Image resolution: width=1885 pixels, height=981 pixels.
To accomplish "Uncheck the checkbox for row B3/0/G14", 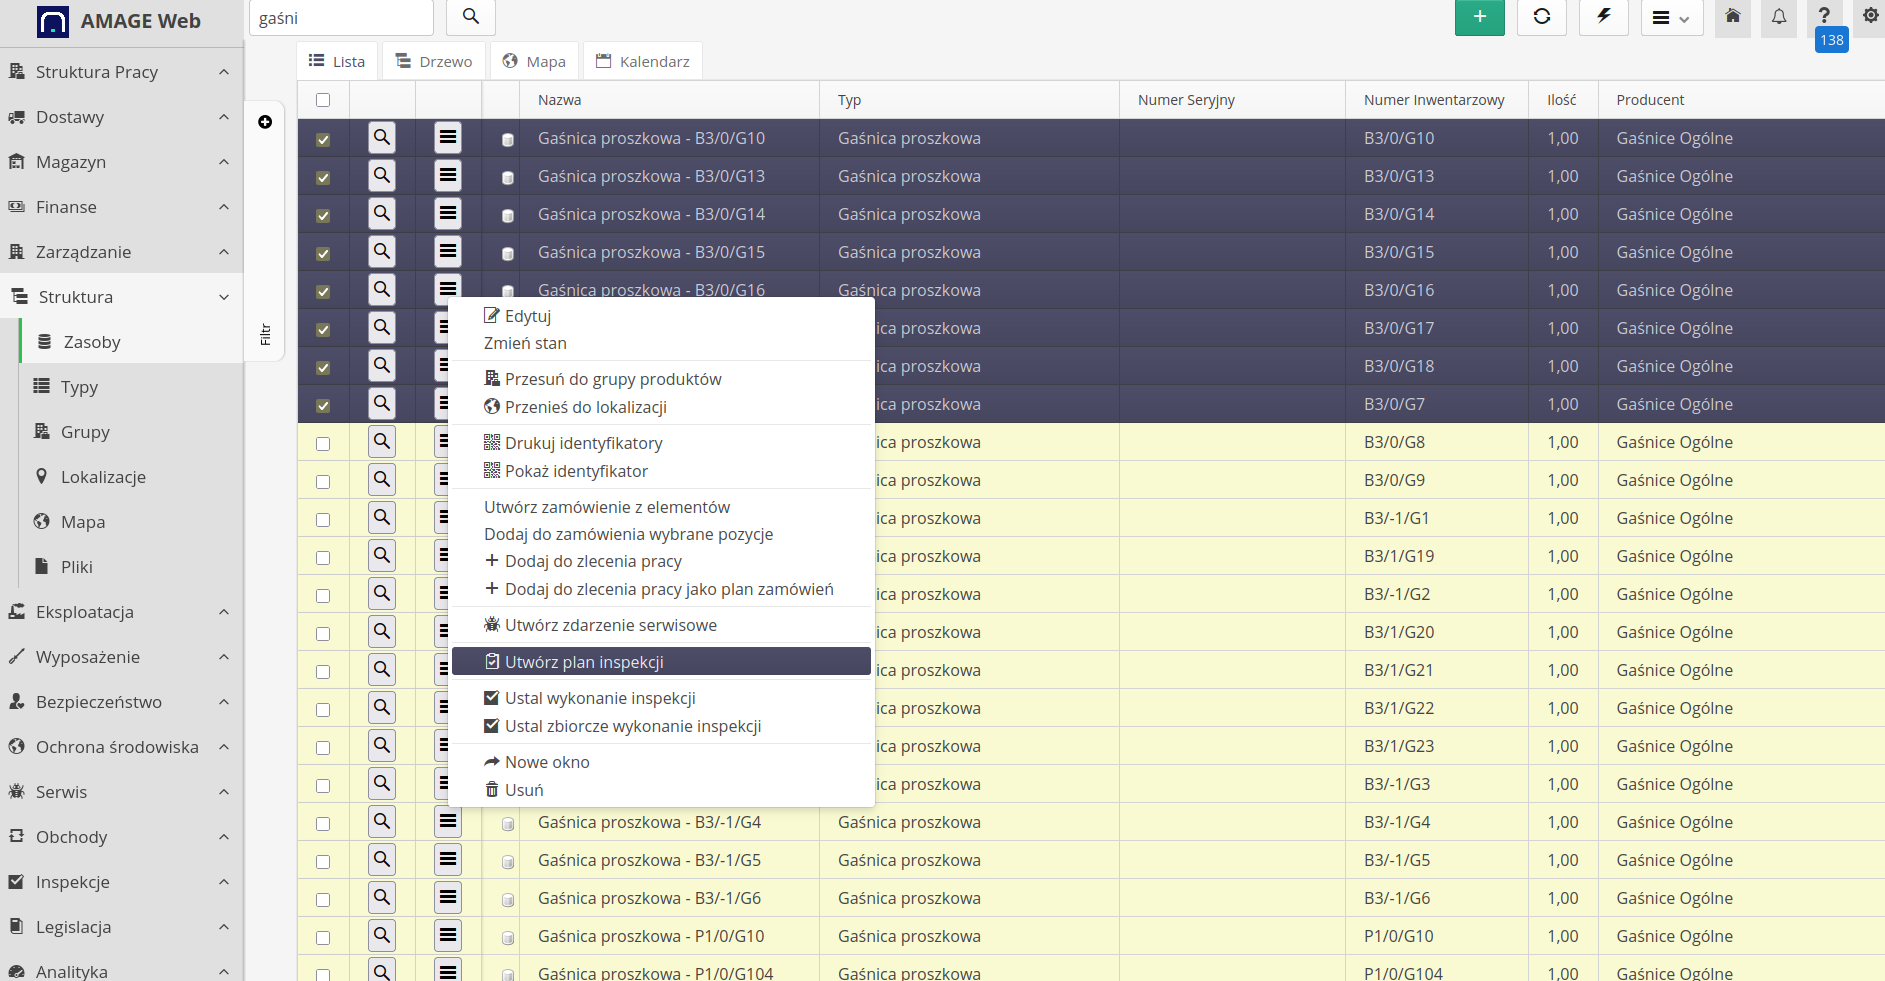I will pyautogui.click(x=323, y=216).
